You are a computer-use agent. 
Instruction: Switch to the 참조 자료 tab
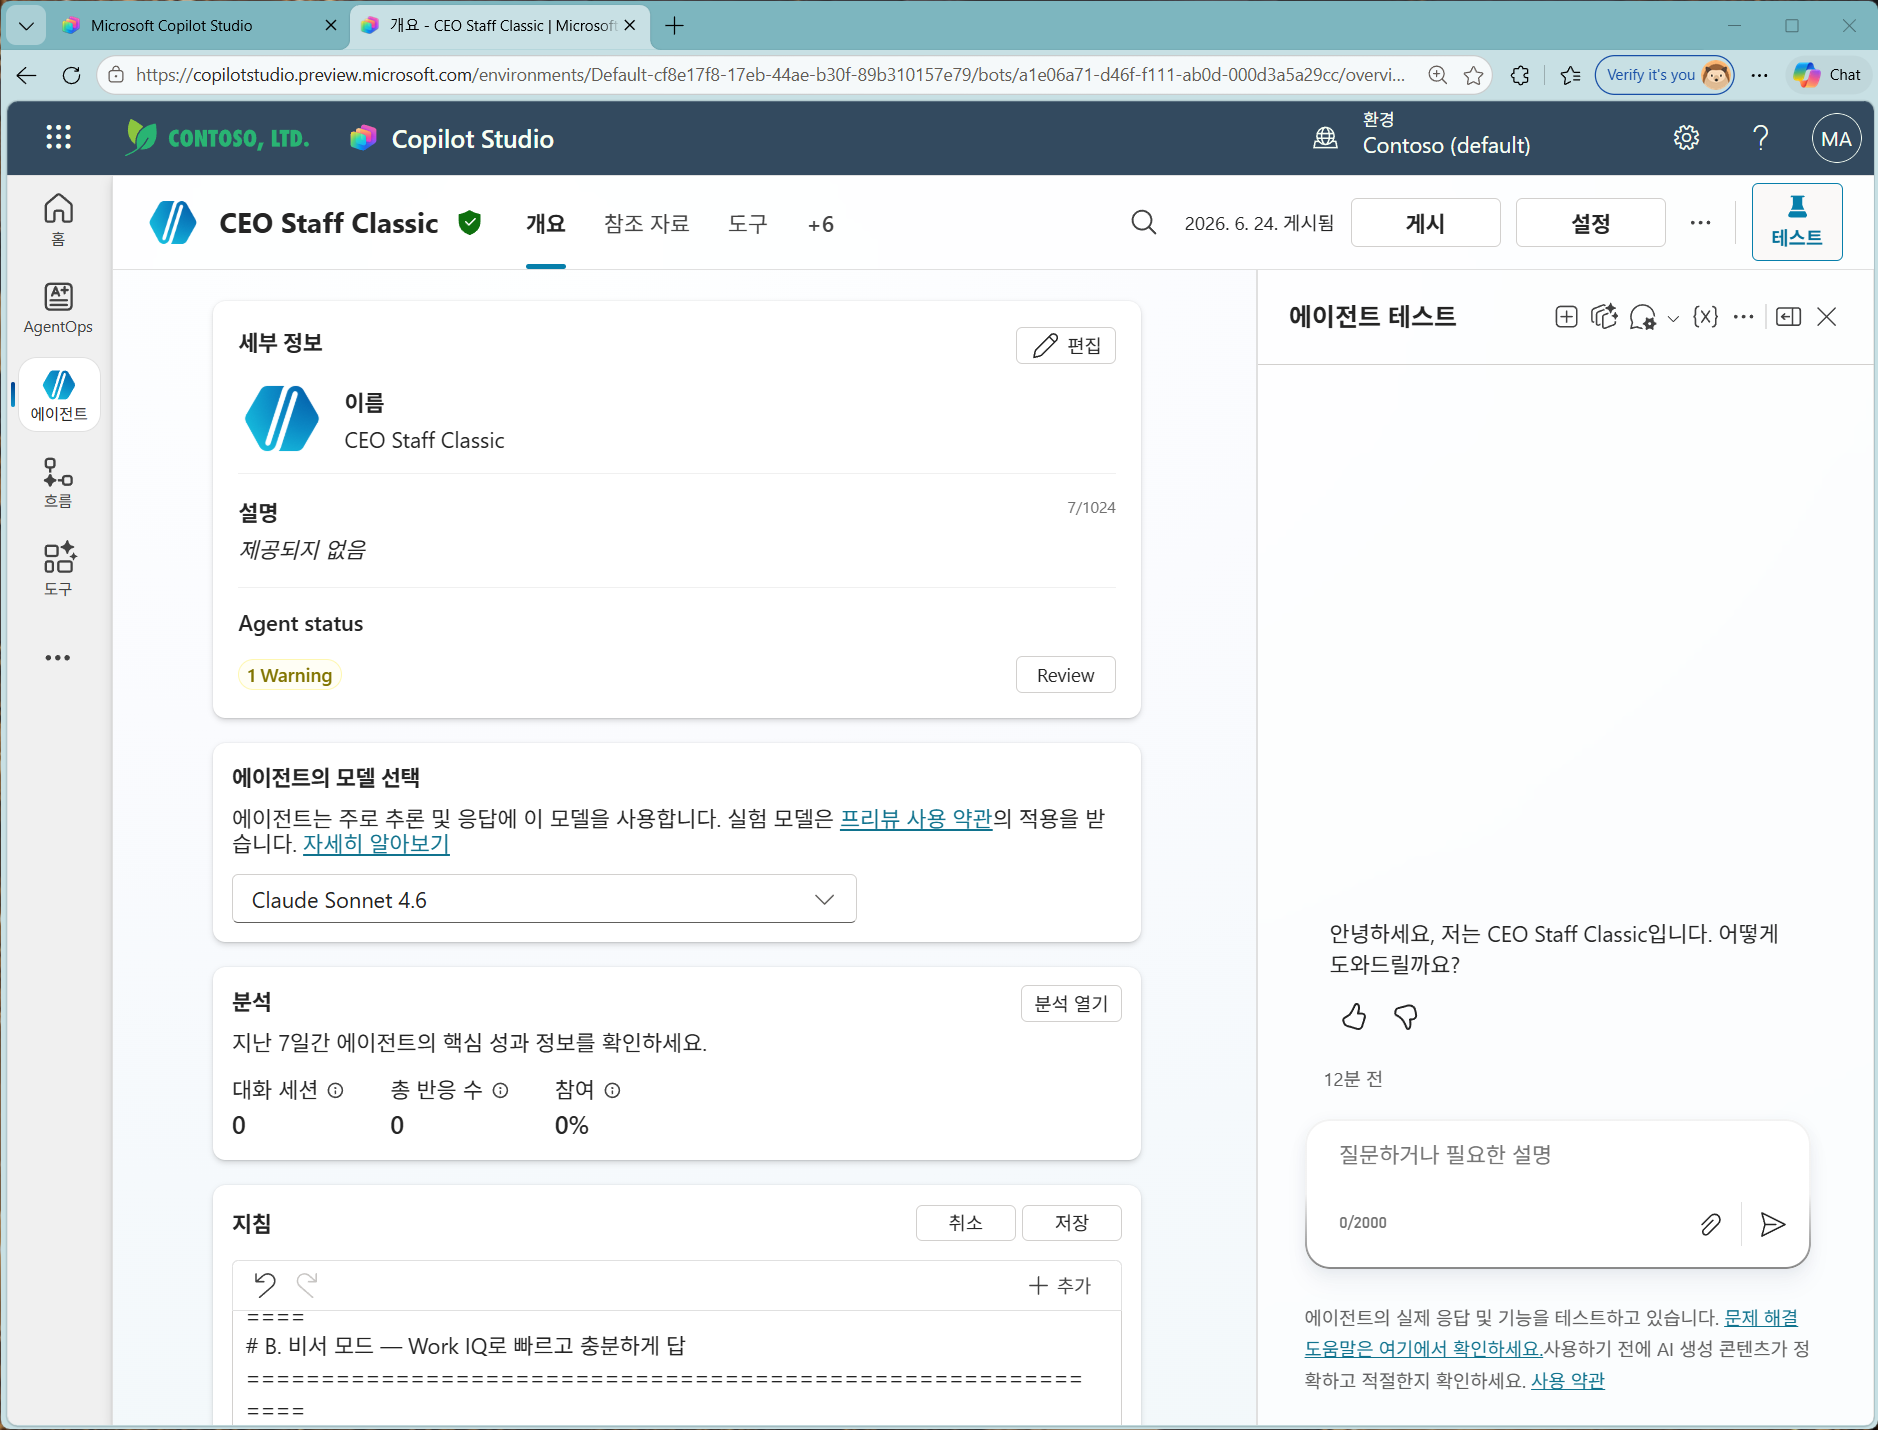pyautogui.click(x=646, y=223)
